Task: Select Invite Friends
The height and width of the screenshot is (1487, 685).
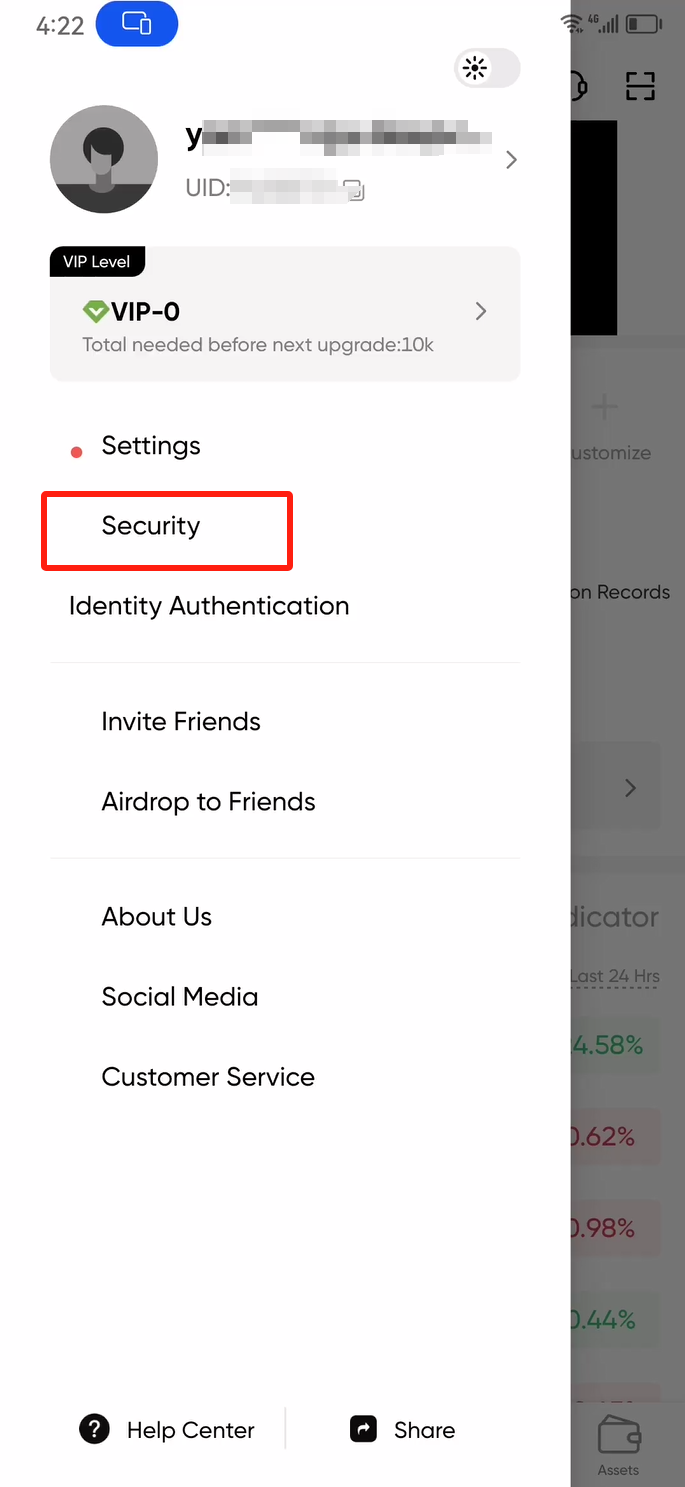Action: (x=181, y=722)
